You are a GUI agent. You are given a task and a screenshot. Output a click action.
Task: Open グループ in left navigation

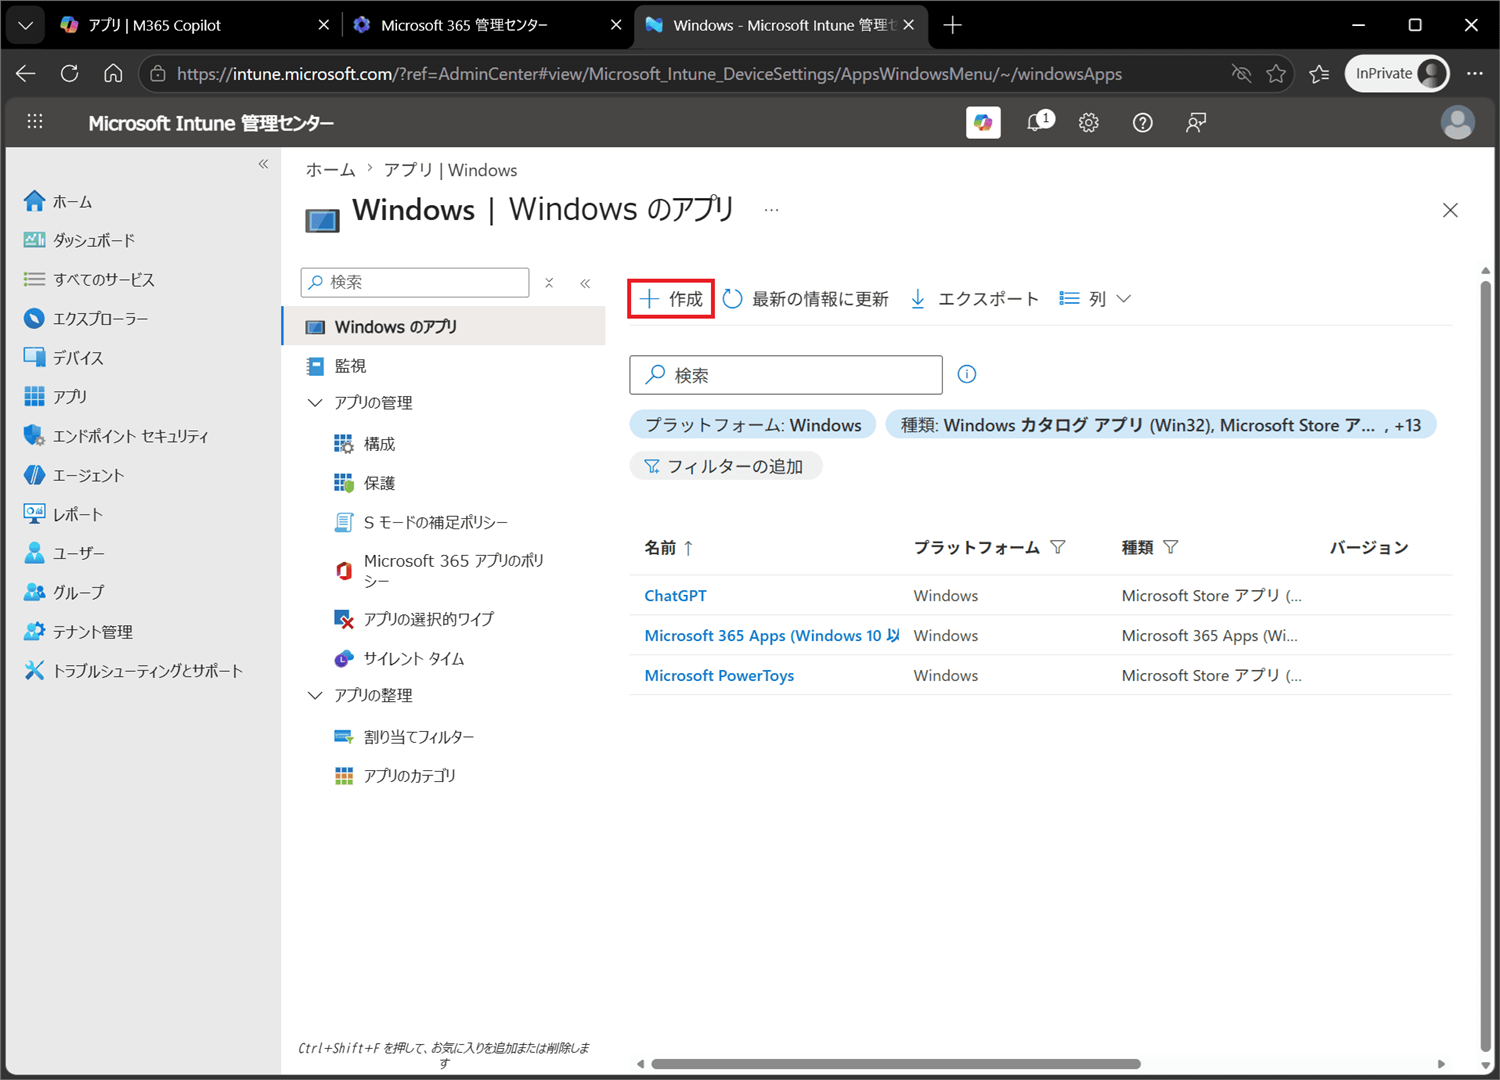(64, 592)
